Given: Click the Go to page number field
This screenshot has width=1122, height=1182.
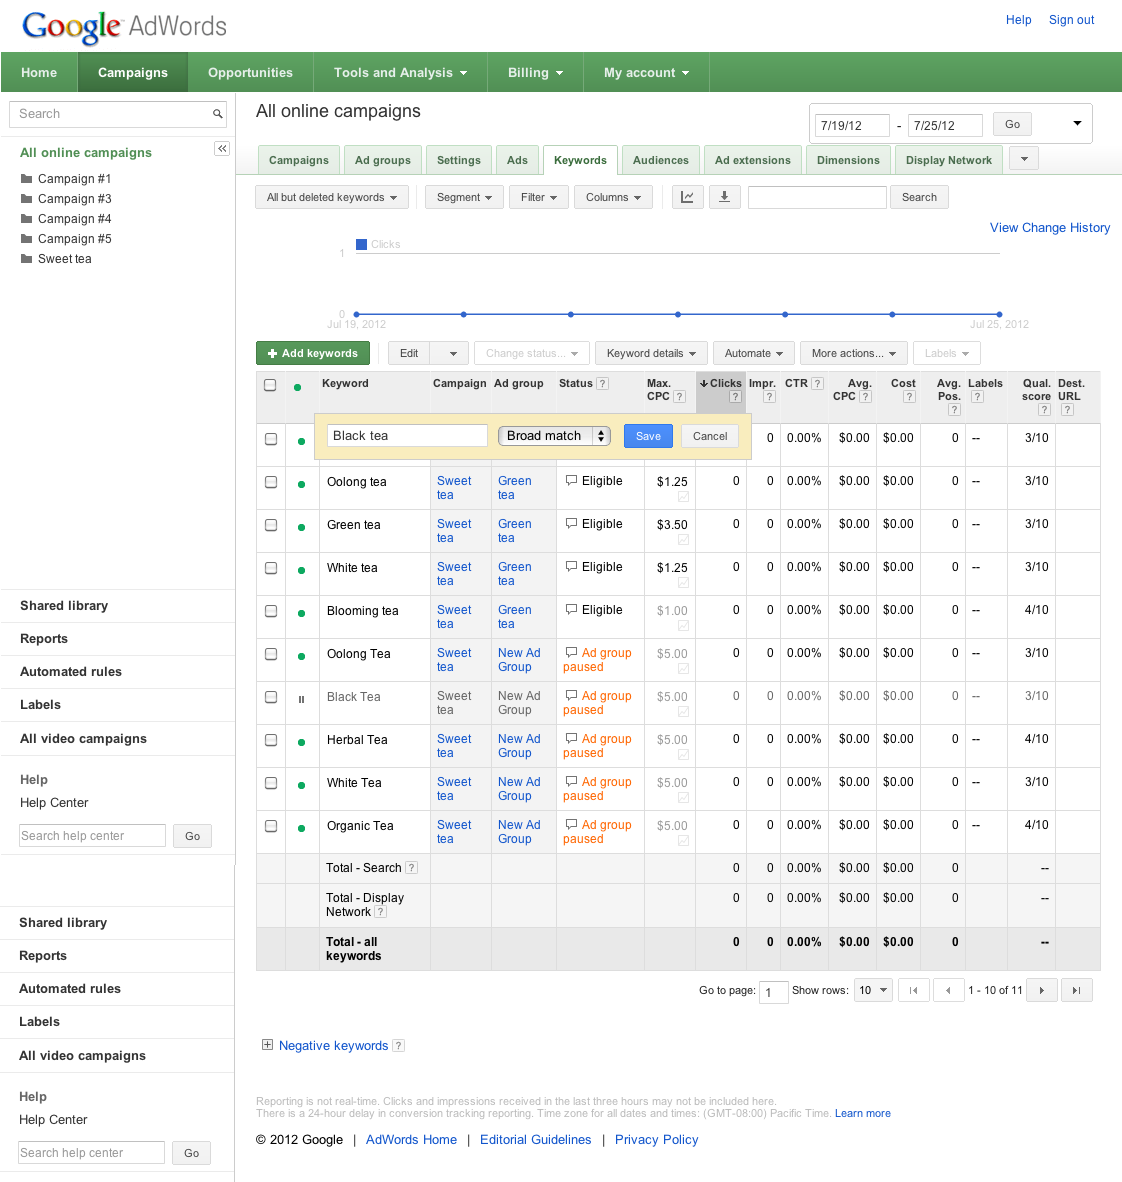Looking at the screenshot, I should (774, 991).
